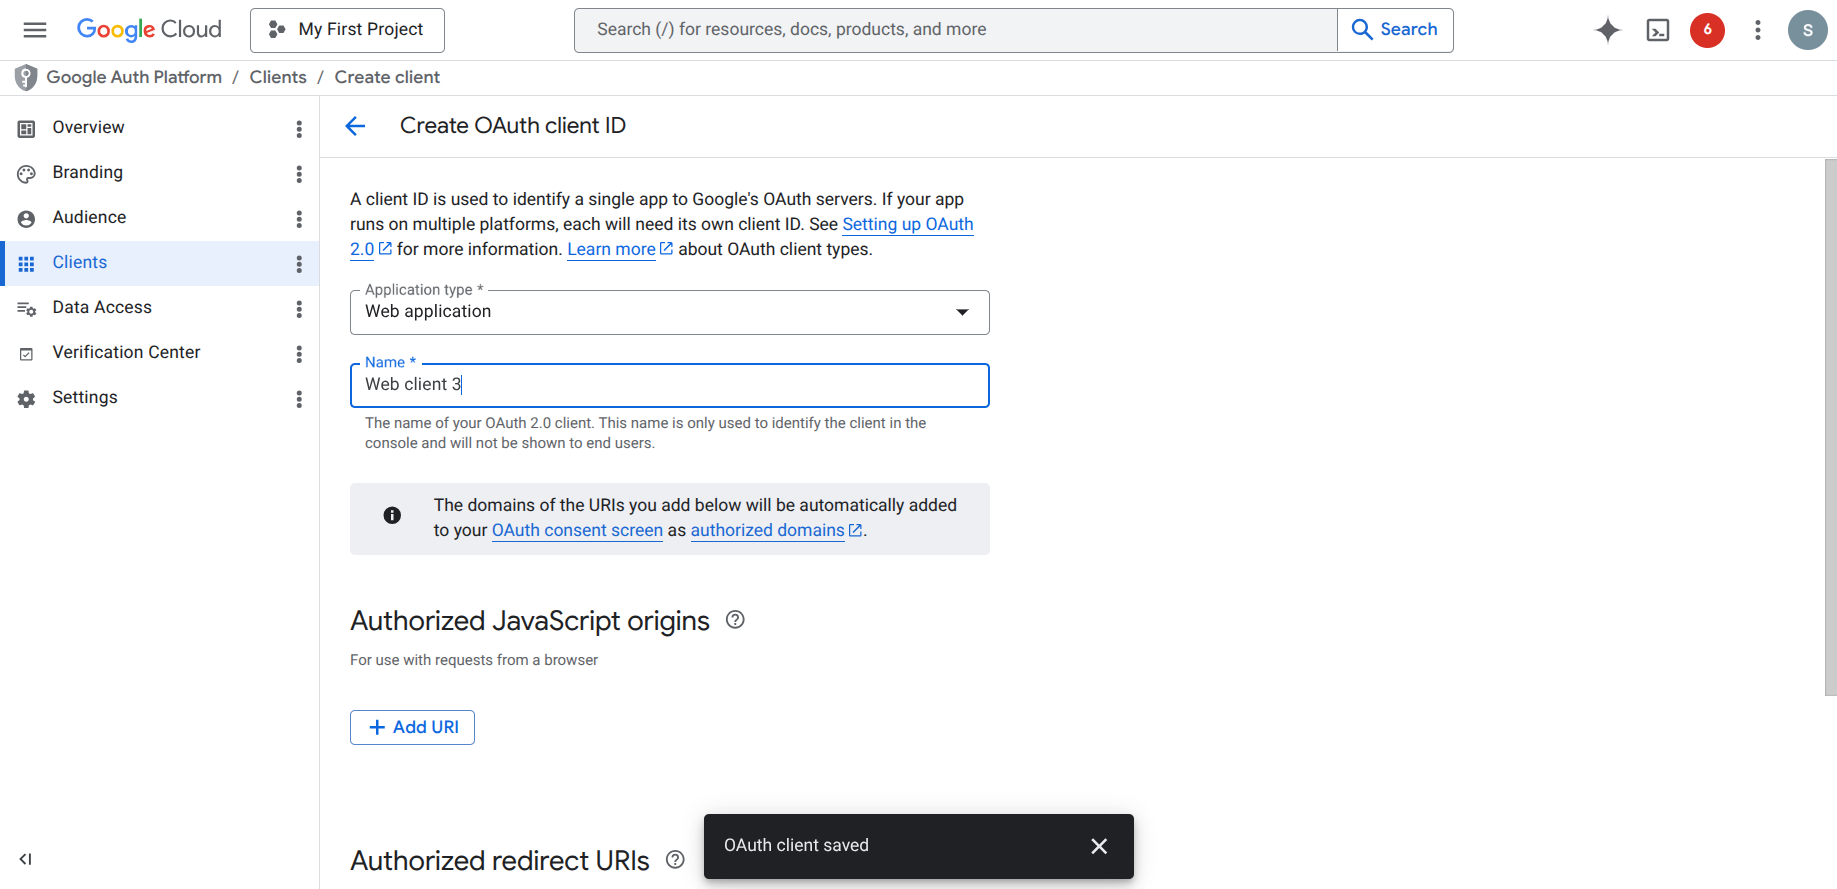The width and height of the screenshot is (1837, 889).
Task: Select Audience in the sidebar
Action: pyautogui.click(x=159, y=218)
